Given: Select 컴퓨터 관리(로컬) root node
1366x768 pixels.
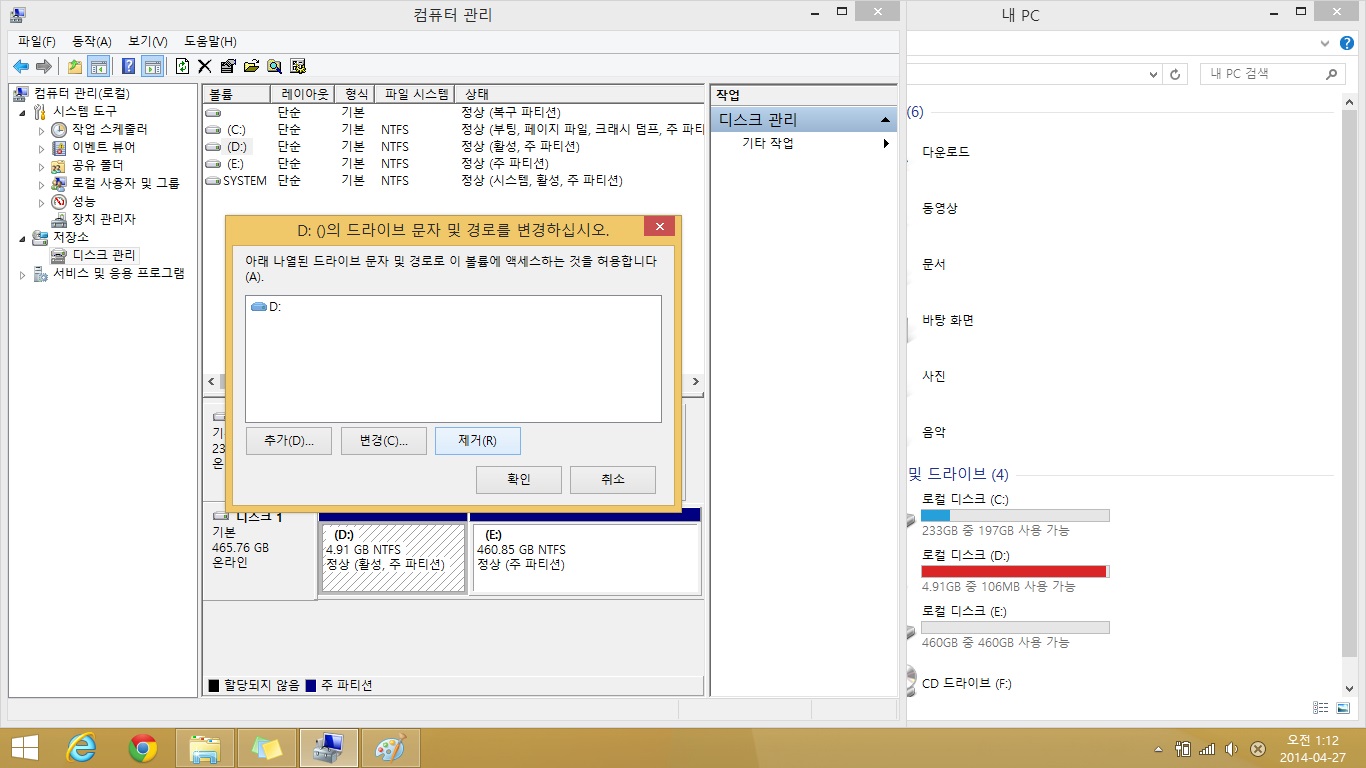Looking at the screenshot, I should [81, 93].
